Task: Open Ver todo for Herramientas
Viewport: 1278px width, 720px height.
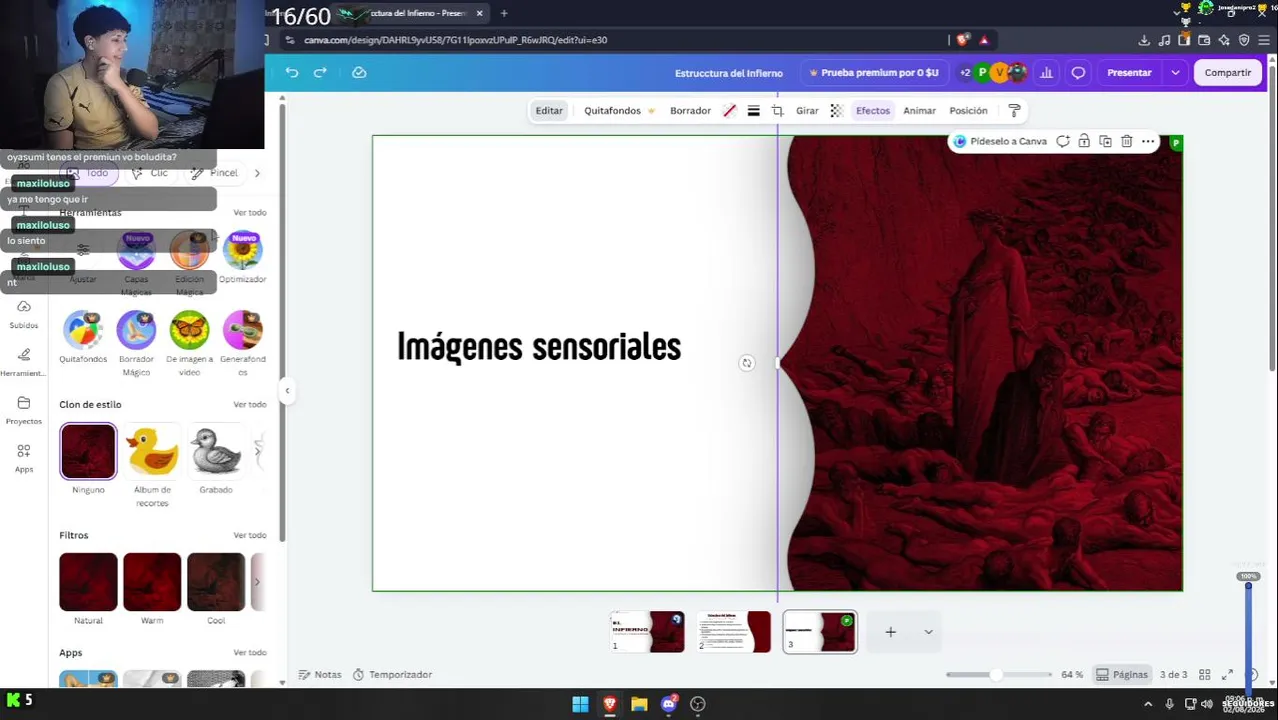Action: pyautogui.click(x=250, y=213)
